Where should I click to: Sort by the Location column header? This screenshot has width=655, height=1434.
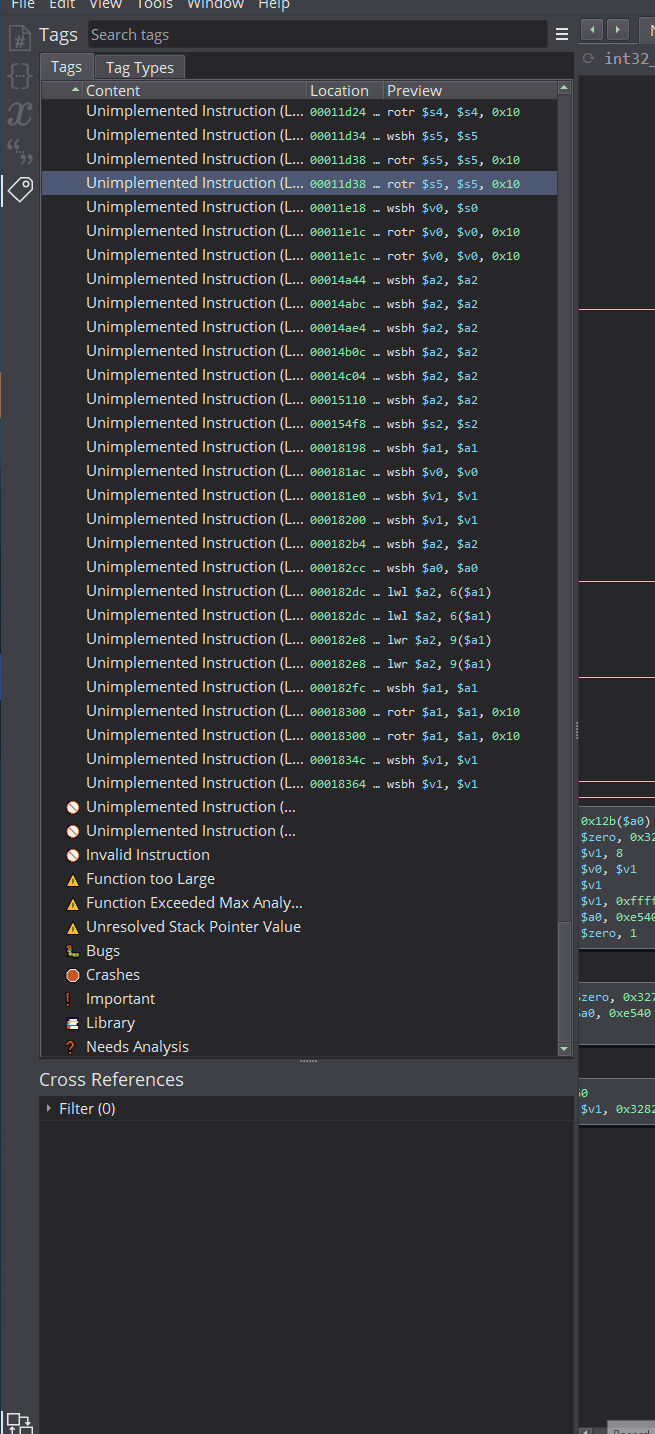point(340,90)
